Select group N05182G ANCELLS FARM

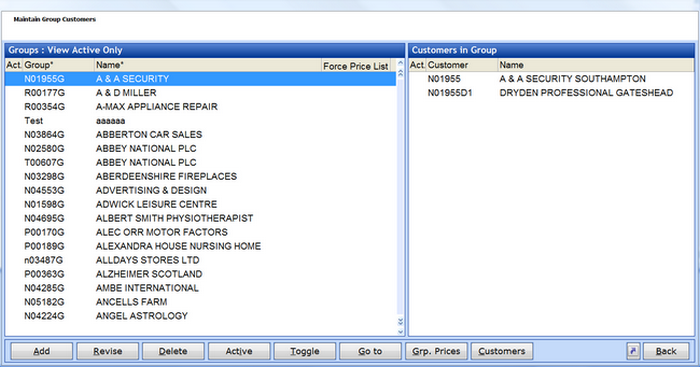[200, 302]
